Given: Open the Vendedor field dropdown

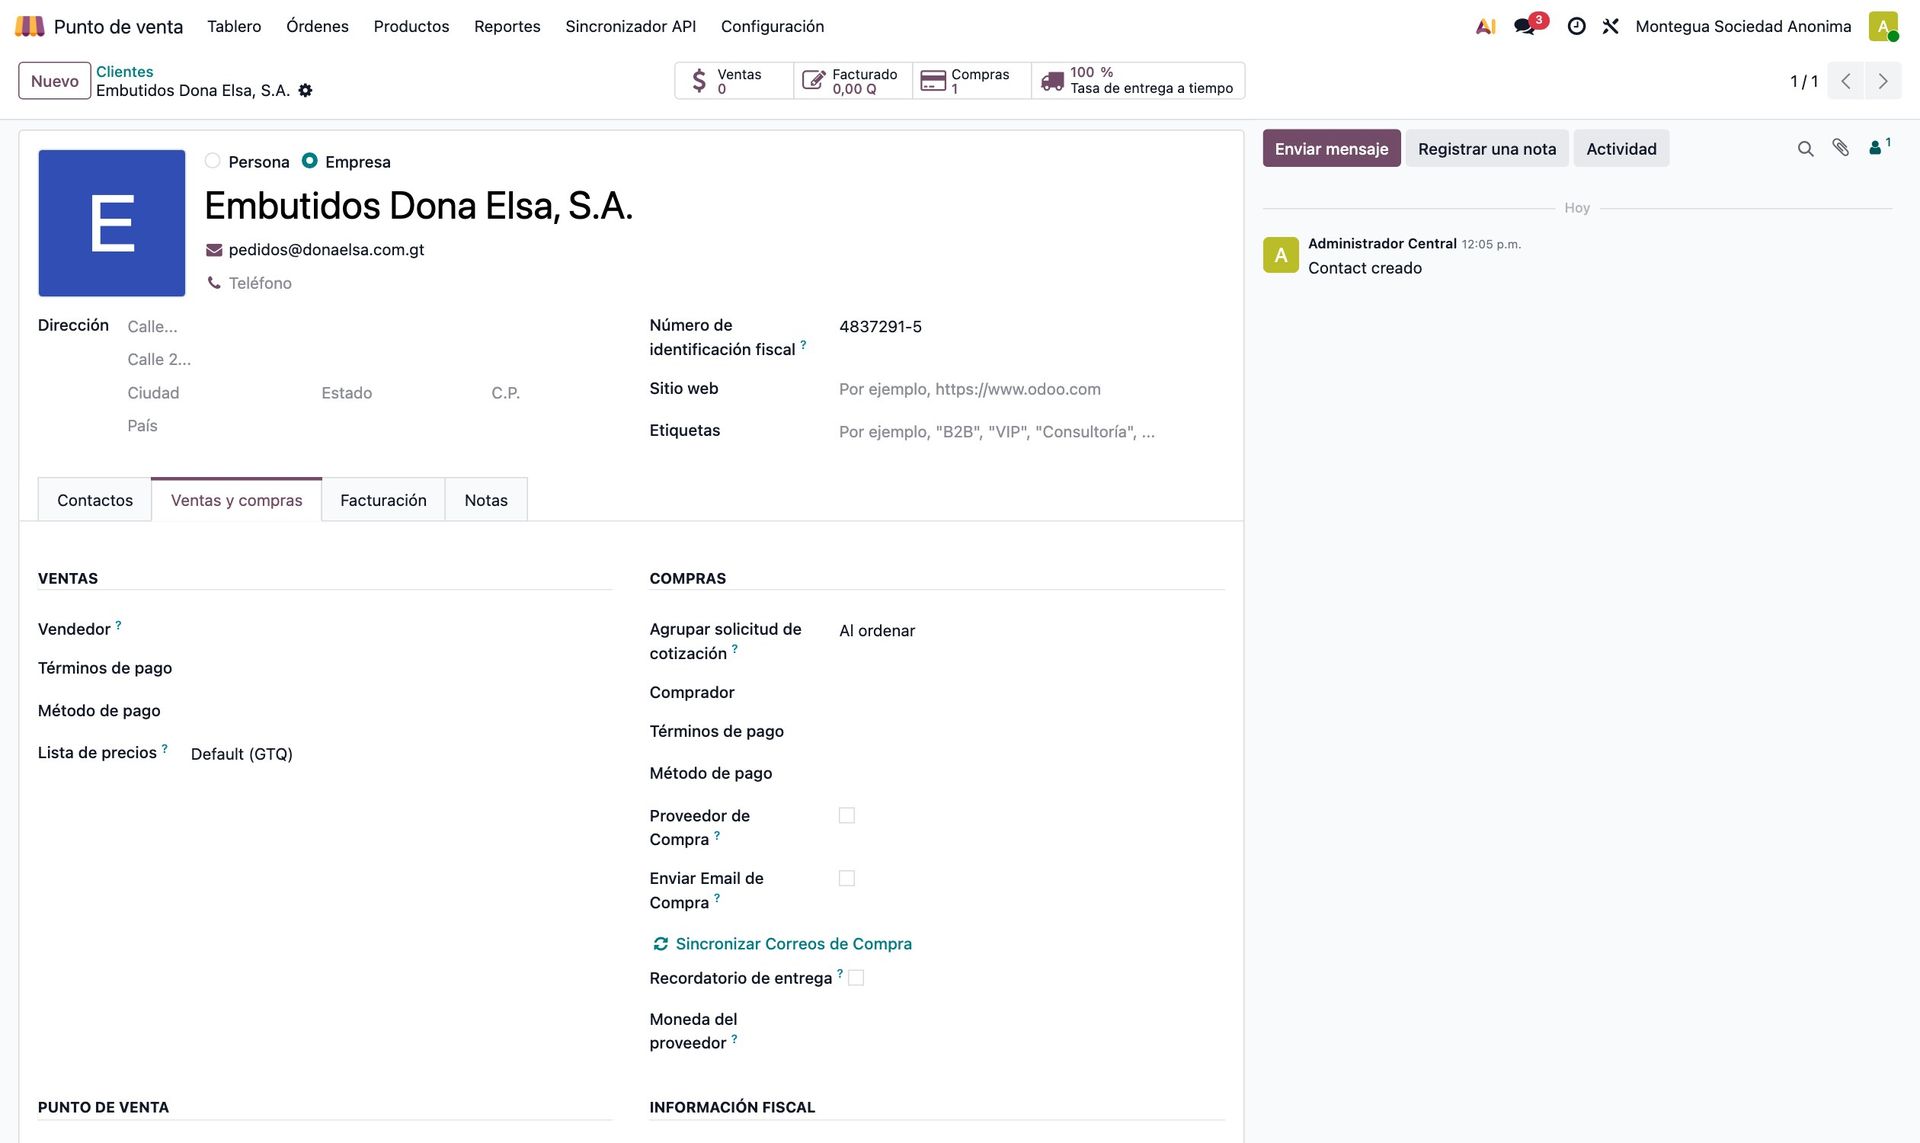Looking at the screenshot, I should [x=400, y=629].
